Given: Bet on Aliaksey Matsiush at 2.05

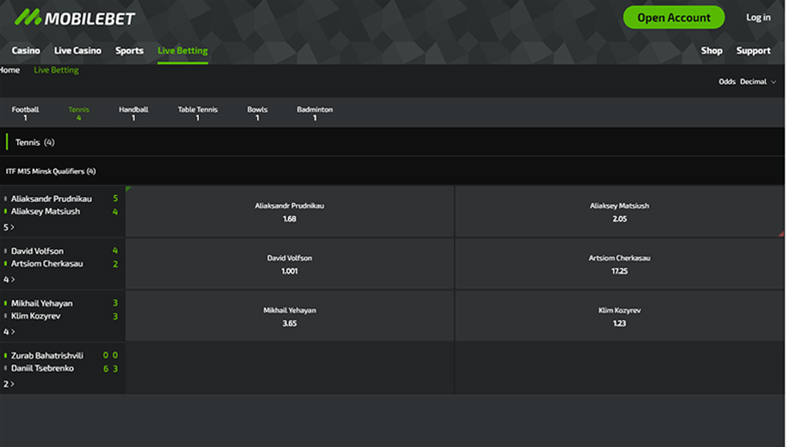Looking at the screenshot, I should point(620,212).
